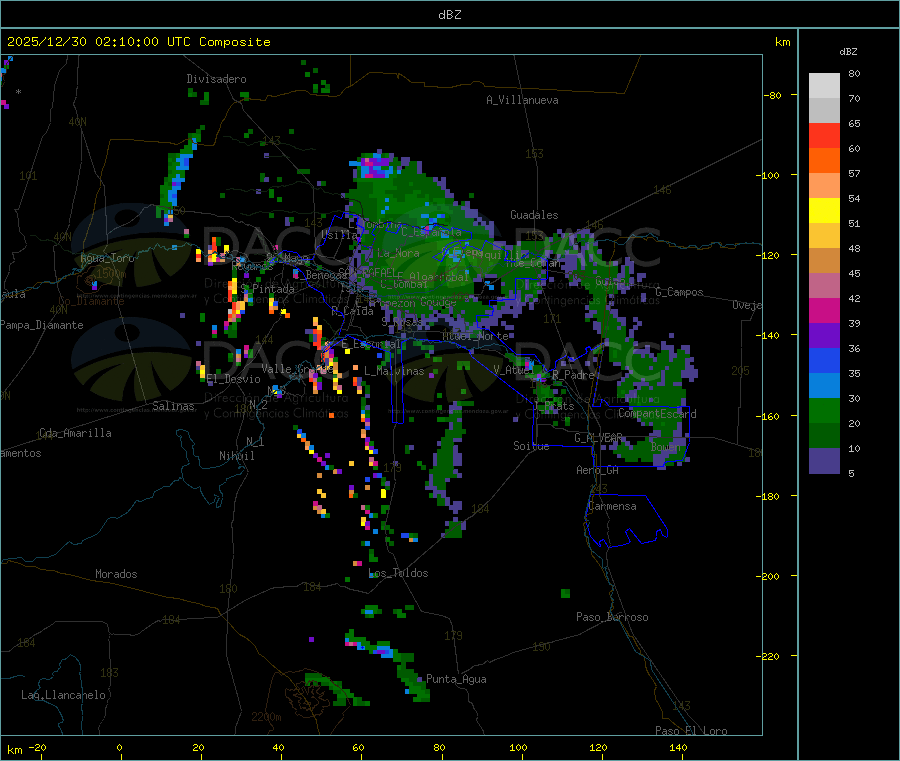This screenshot has width=900, height=761.
Task: Click the 0 km horizontal axis tick
Action: coord(119,747)
